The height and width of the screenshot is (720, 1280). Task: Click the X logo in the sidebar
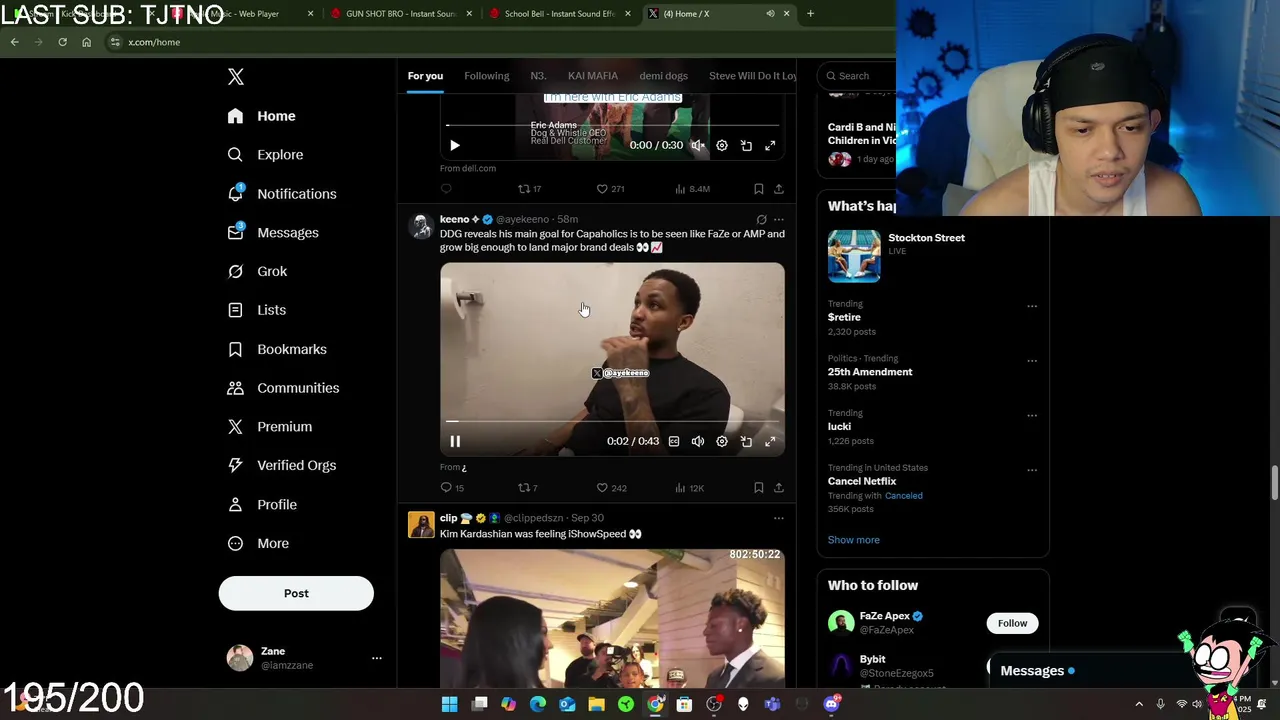(x=236, y=77)
